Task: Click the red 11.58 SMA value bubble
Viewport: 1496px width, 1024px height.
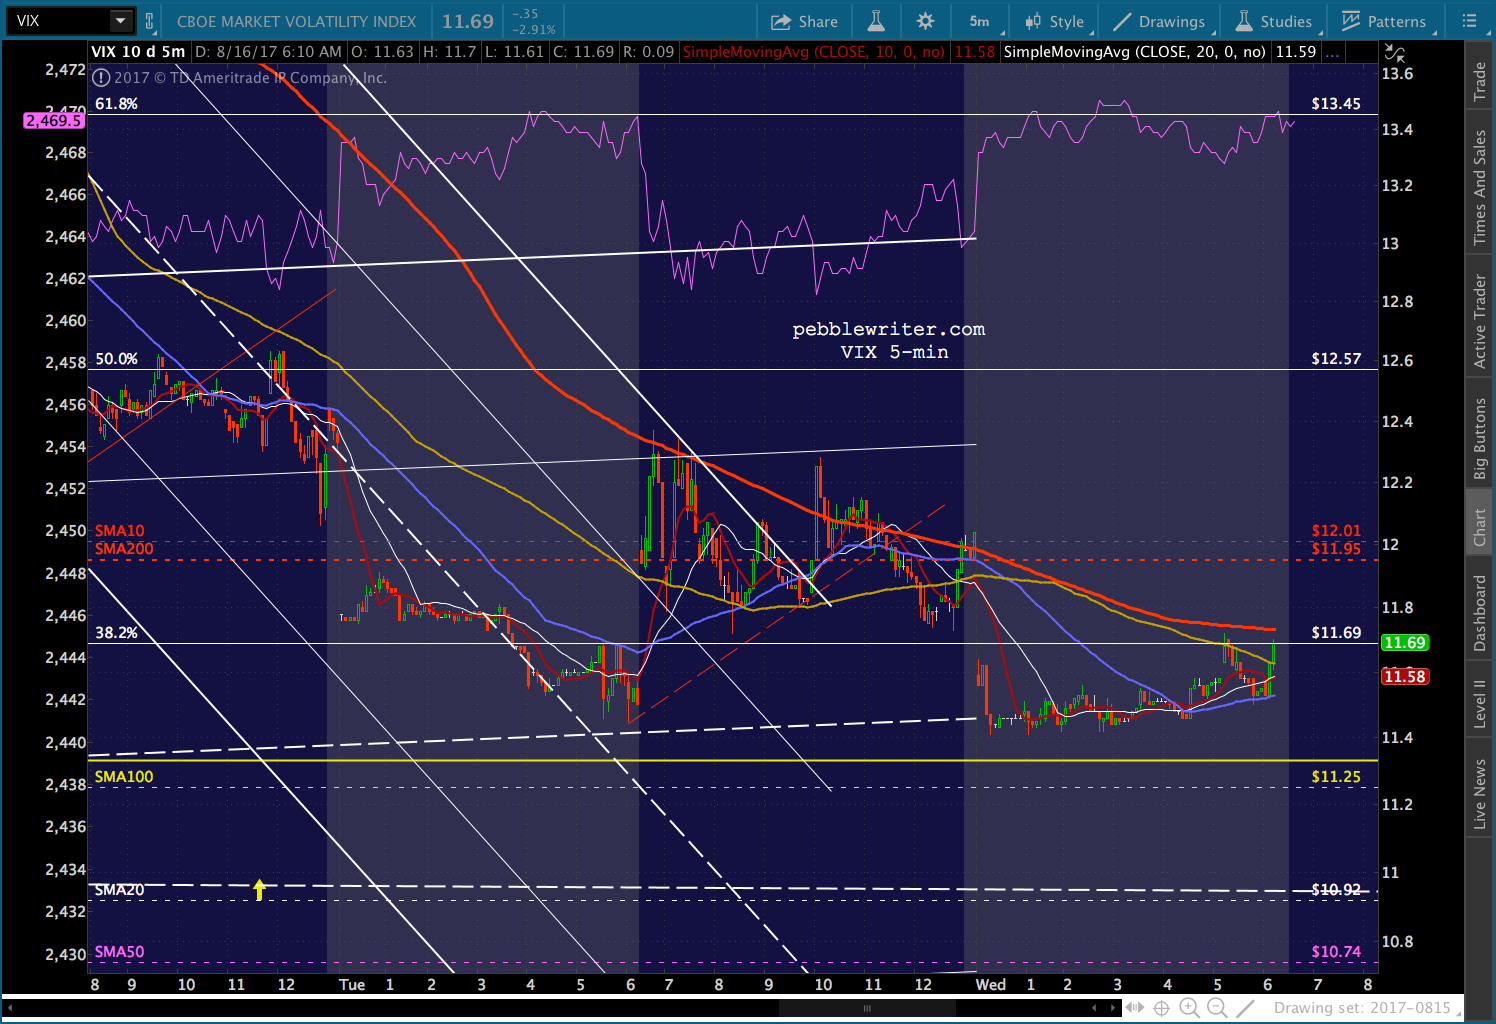Action: [1405, 677]
